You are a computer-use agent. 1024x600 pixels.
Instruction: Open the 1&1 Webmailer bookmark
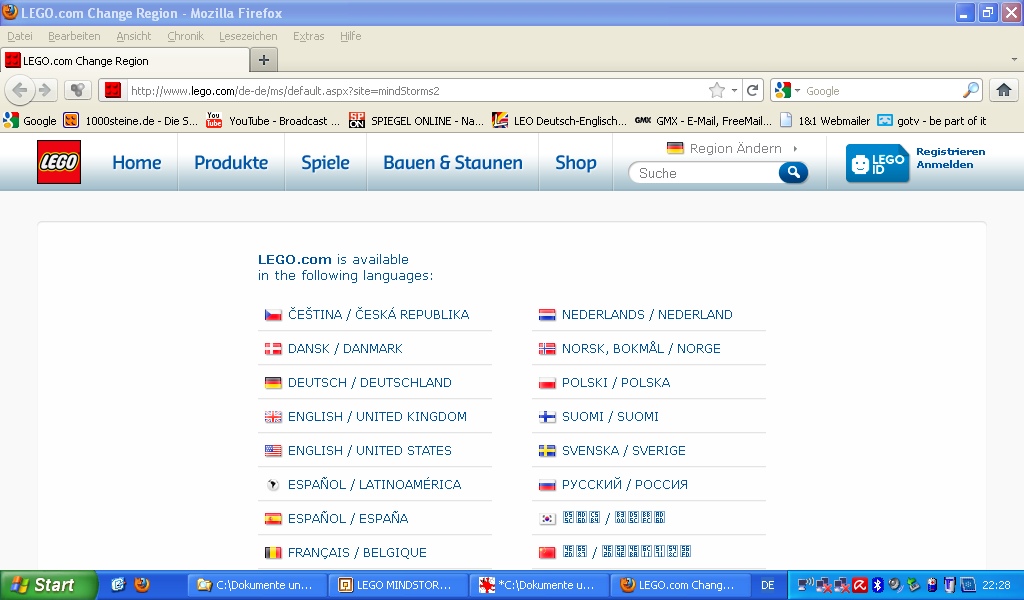[x=825, y=121]
